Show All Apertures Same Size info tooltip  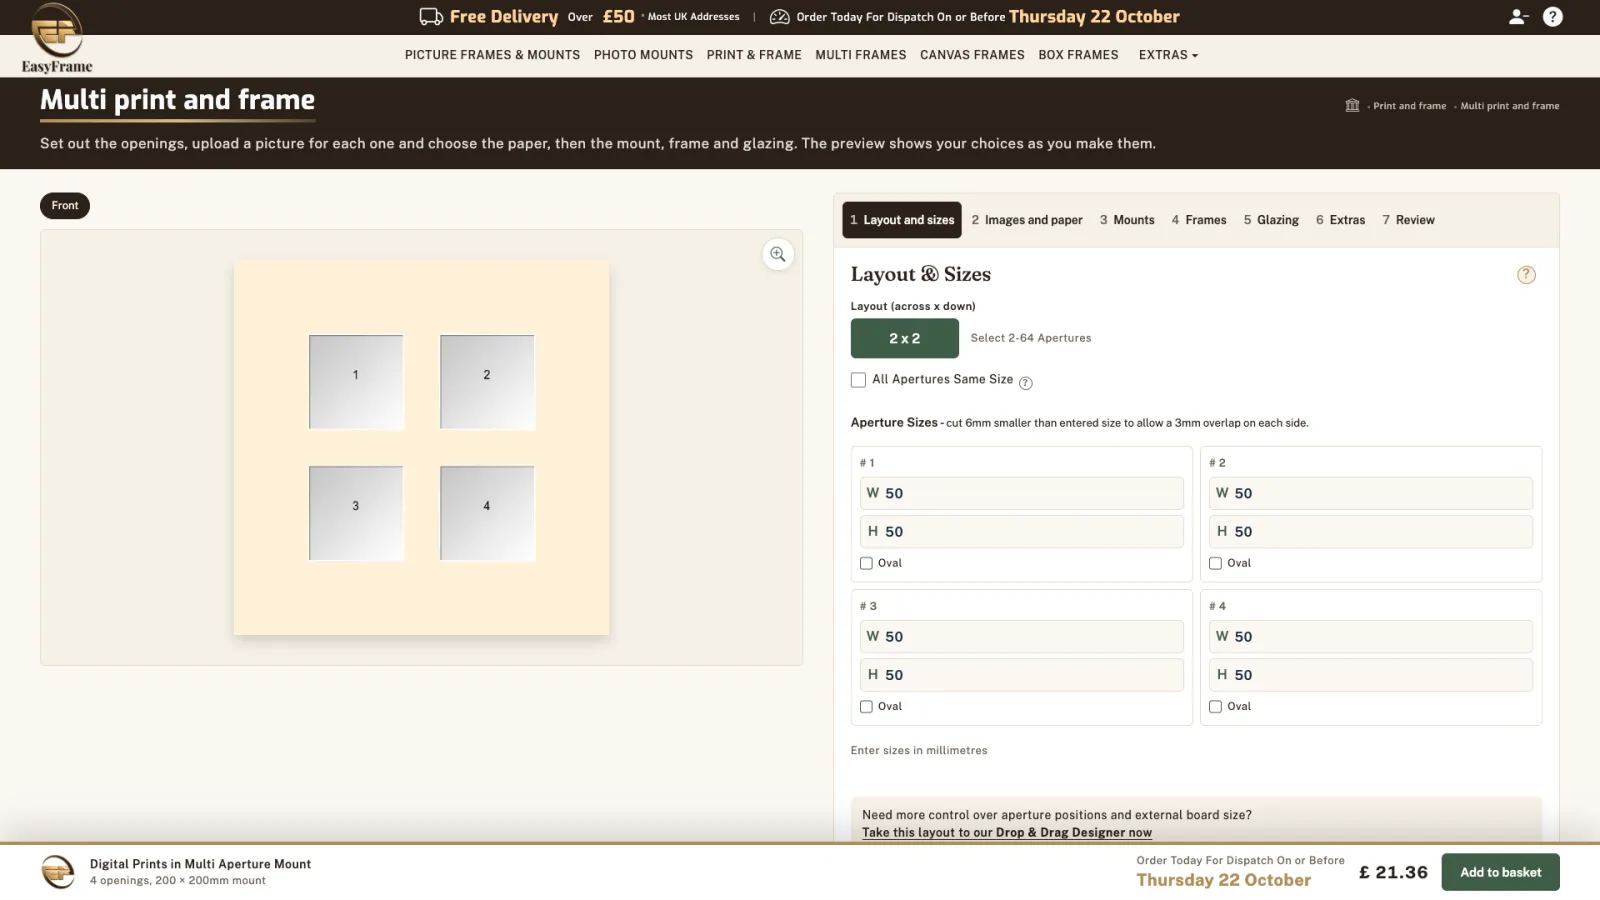tap(1025, 382)
